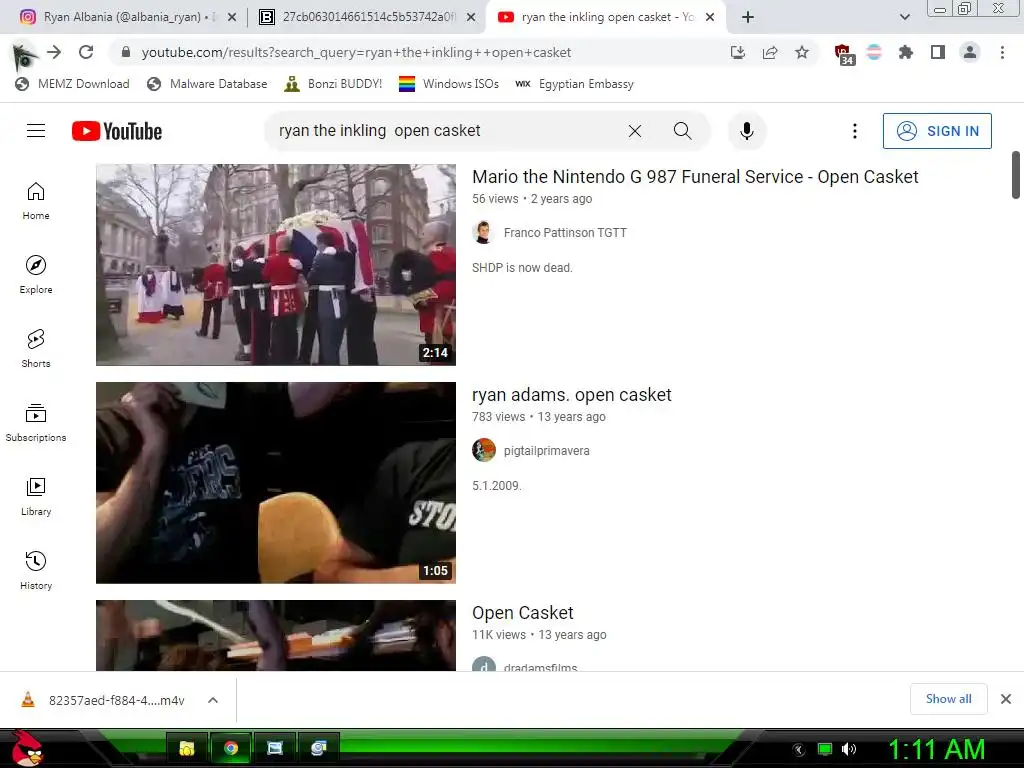
Task: Share this page via the share icon
Action: click(770, 52)
